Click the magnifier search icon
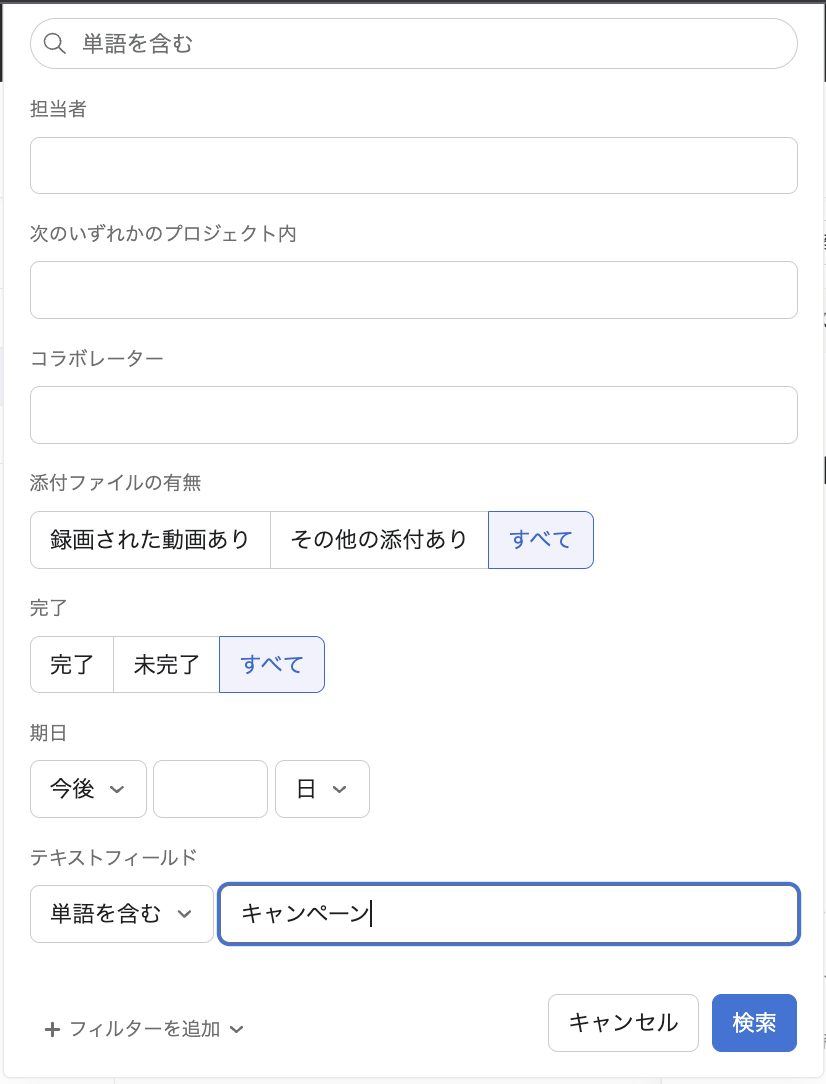 [55, 44]
